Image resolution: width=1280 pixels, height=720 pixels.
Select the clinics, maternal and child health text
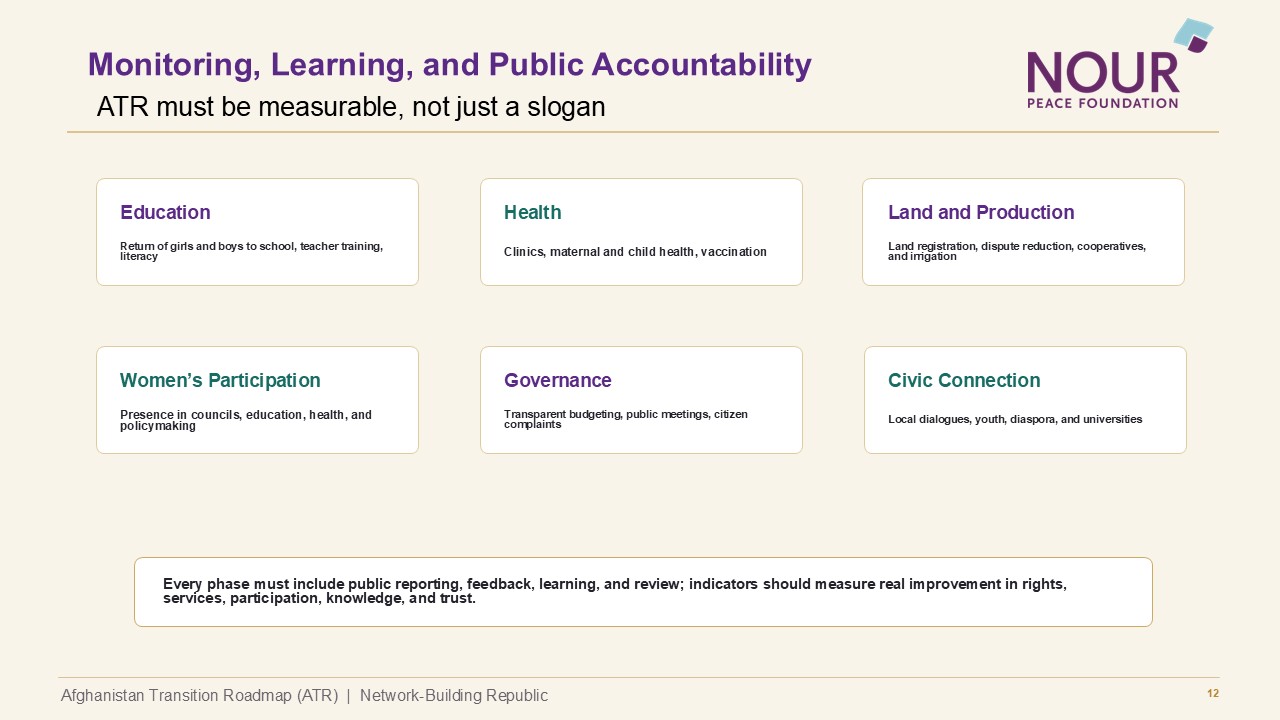(635, 252)
